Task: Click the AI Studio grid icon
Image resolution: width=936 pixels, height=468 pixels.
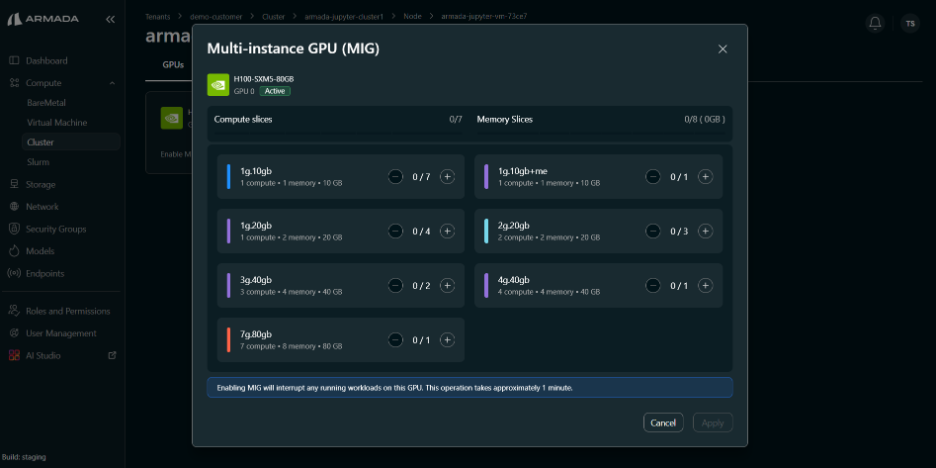Action: 14,355
